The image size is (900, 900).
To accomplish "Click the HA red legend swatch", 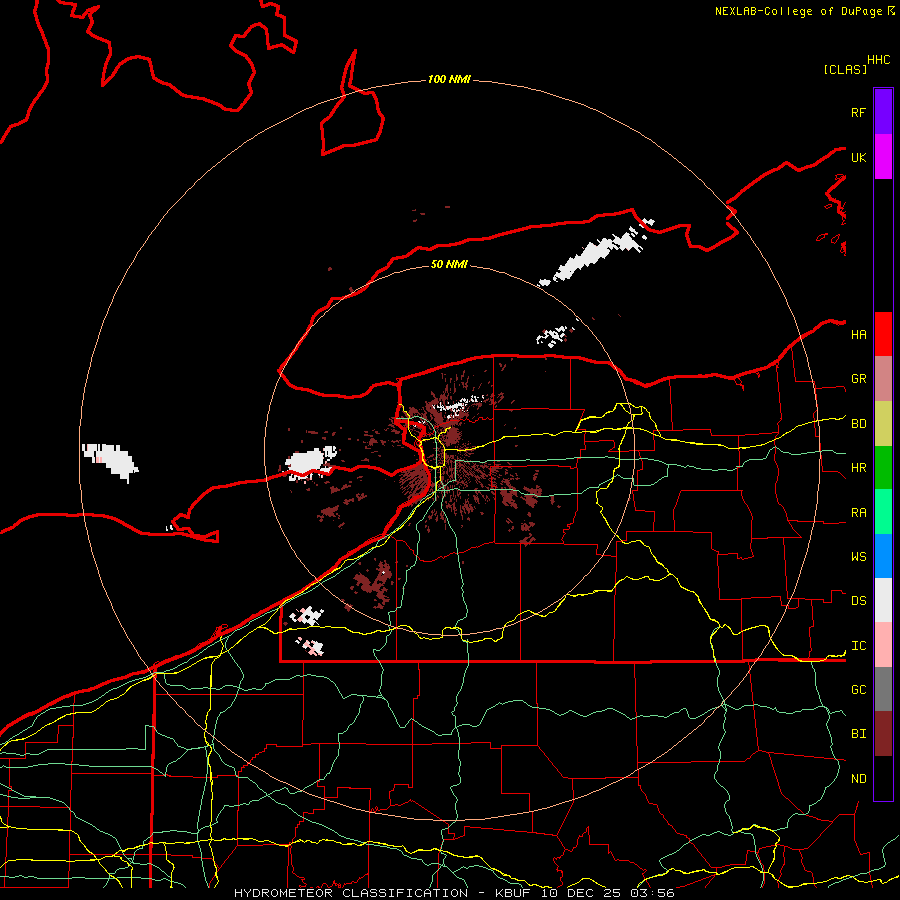I will tap(883, 334).
